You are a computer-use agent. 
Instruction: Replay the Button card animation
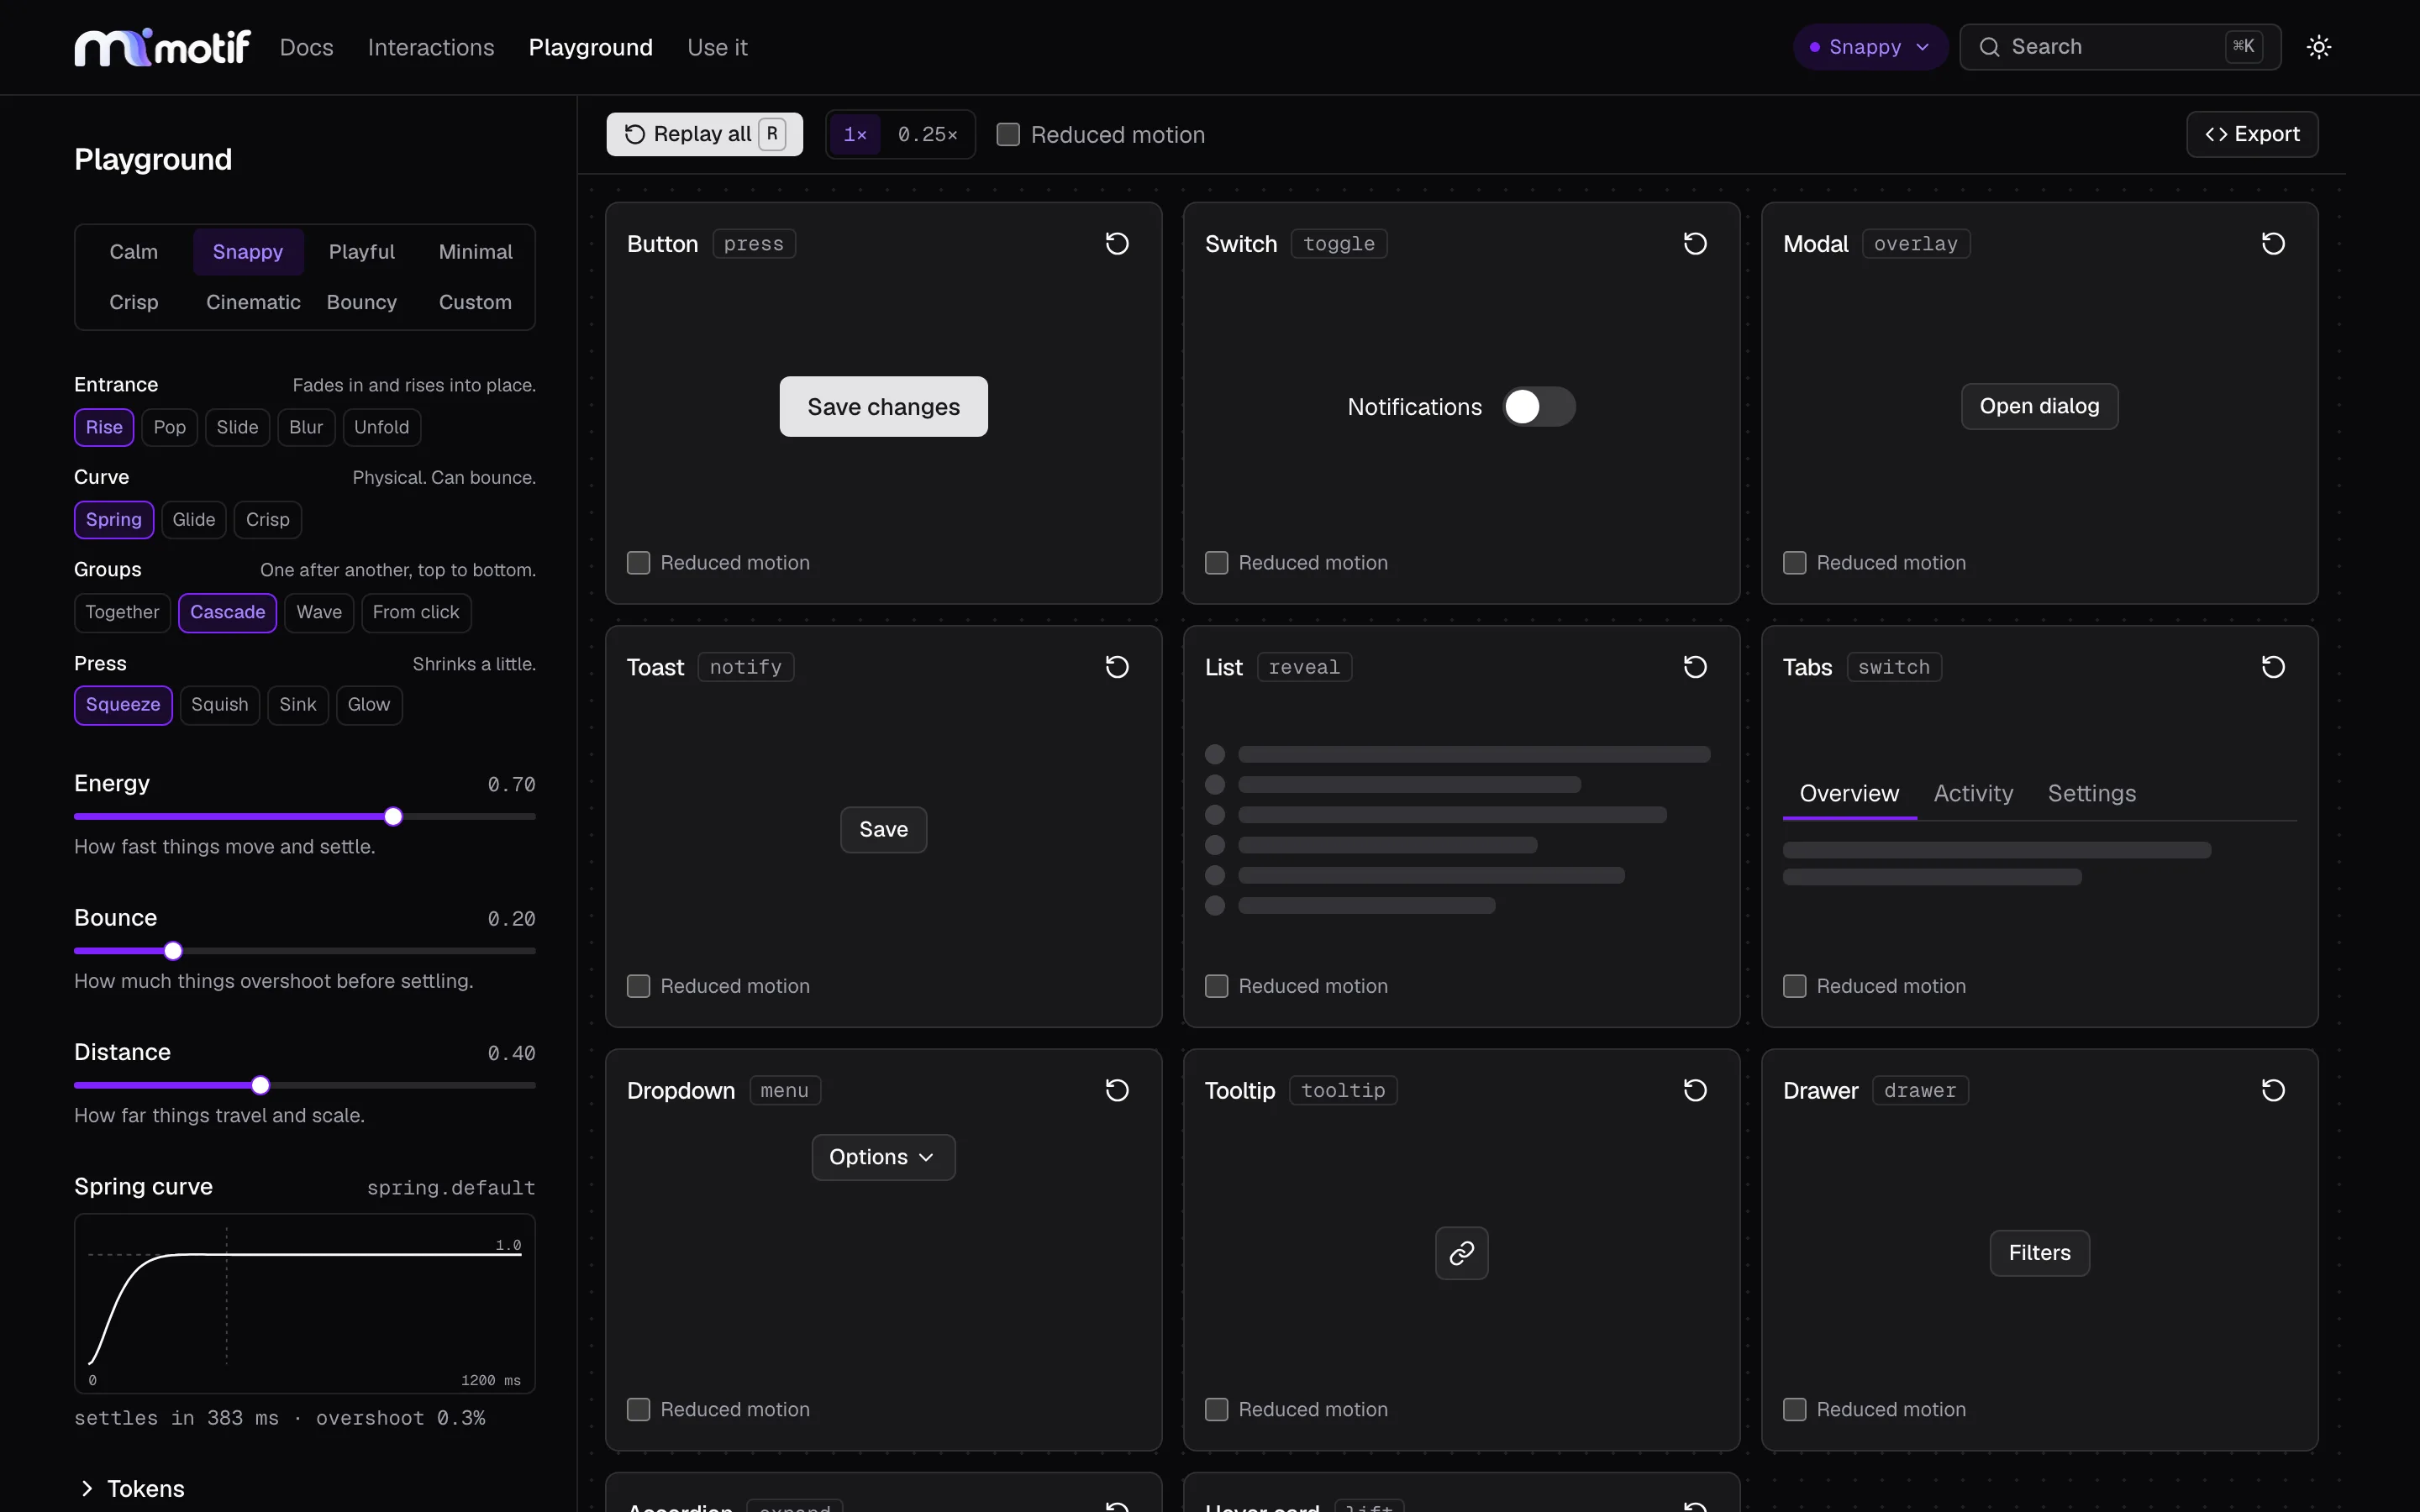coord(1117,244)
